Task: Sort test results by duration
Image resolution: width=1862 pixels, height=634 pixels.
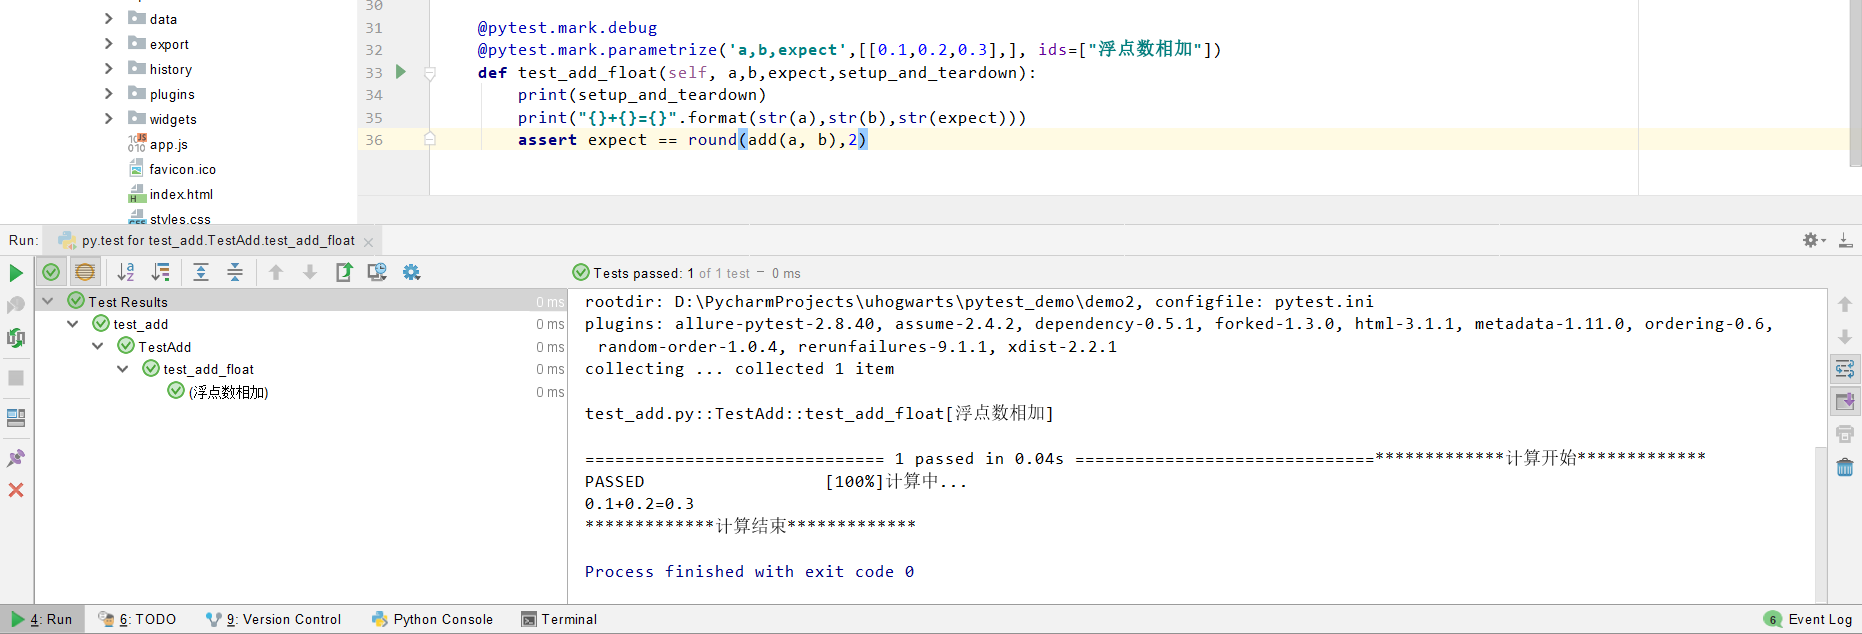Action: tap(160, 272)
